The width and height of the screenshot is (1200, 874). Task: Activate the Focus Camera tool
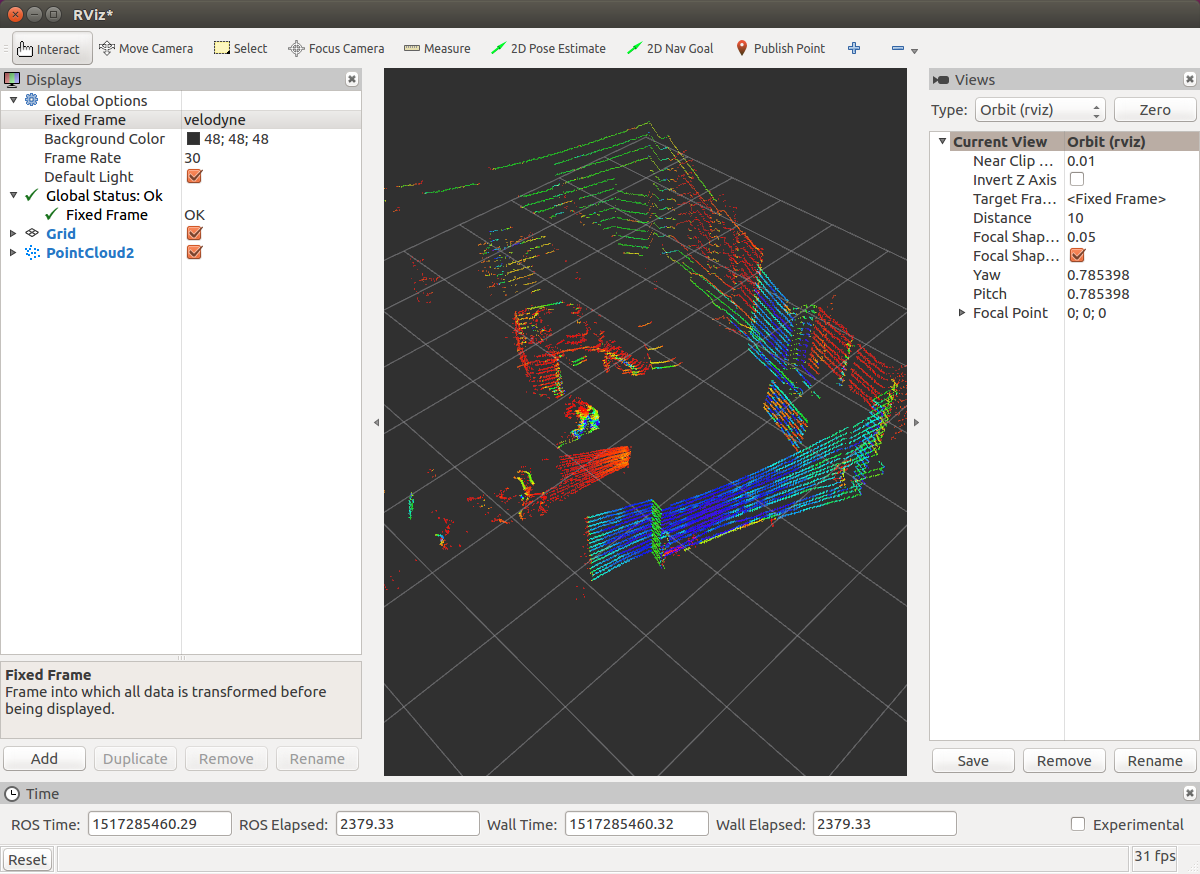[x=335, y=47]
